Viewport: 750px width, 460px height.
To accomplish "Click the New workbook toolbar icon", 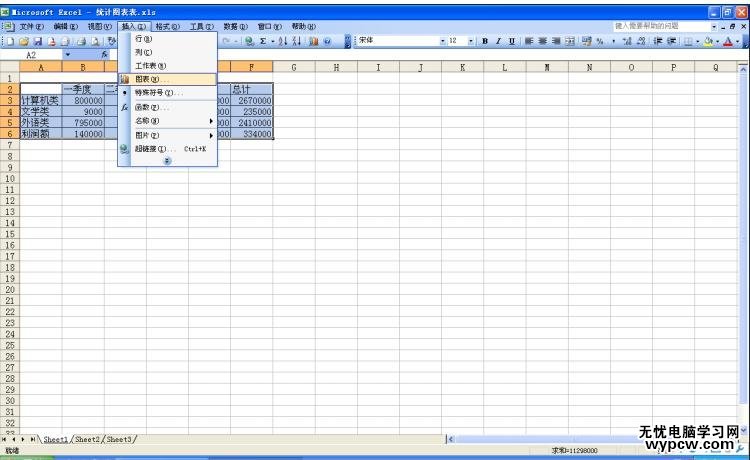I will click(10, 41).
